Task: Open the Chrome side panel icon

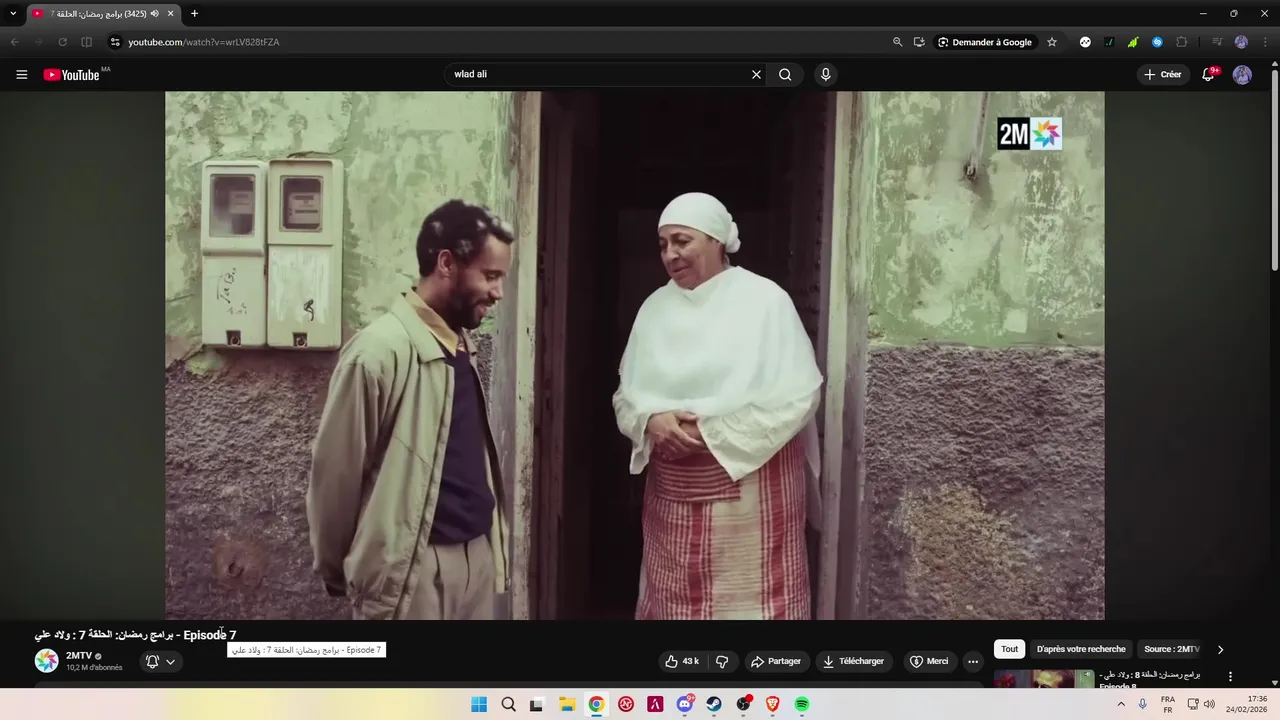Action: tap(86, 42)
